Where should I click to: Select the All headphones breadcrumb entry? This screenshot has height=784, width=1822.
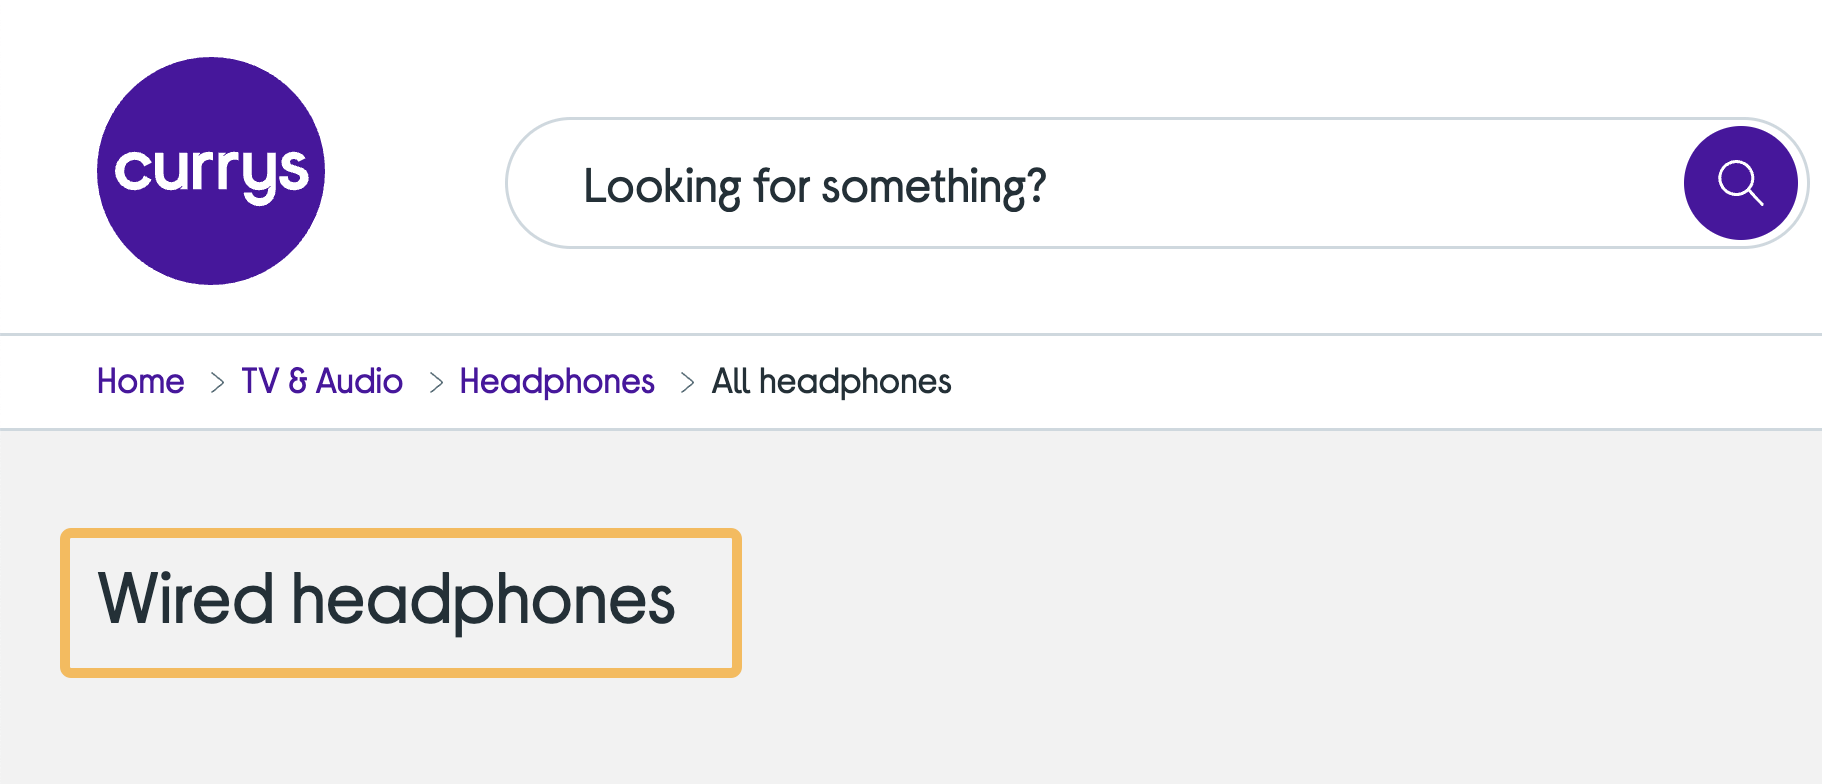click(x=831, y=382)
